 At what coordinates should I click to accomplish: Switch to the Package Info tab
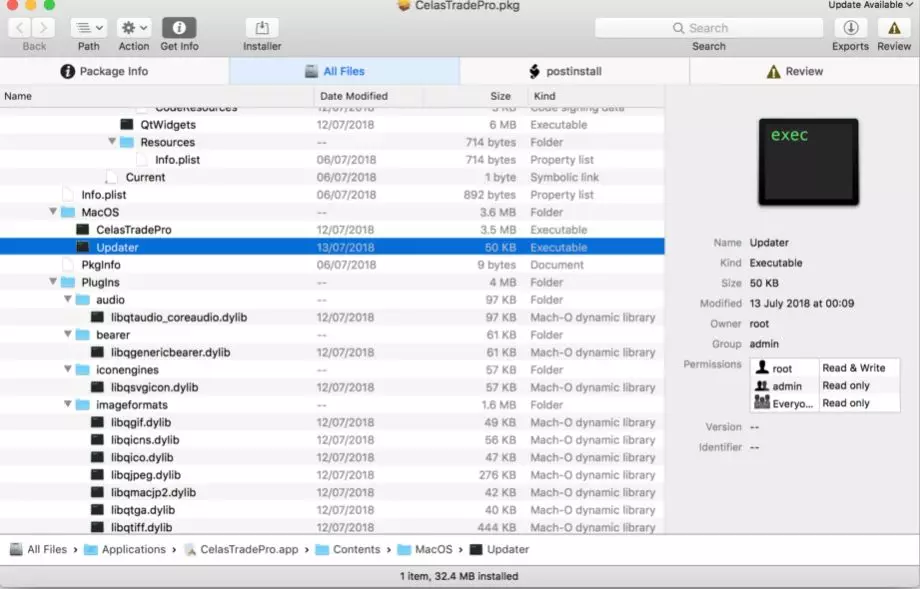[x=114, y=71]
